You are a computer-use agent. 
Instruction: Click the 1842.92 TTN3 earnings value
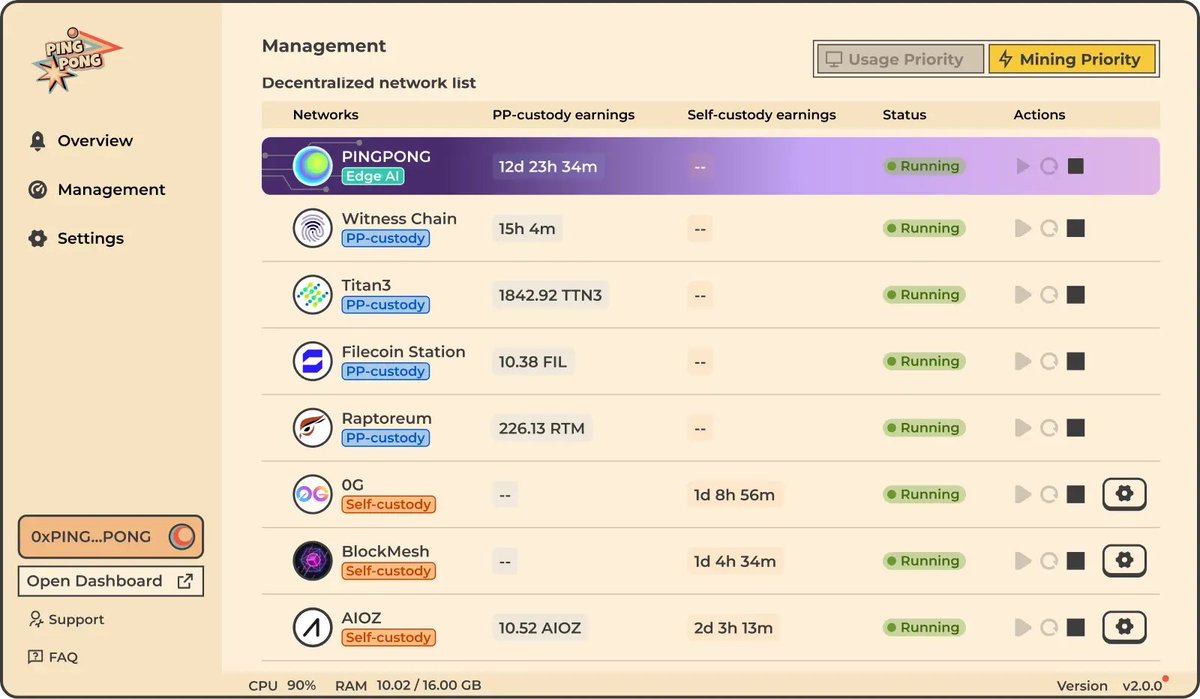pyautogui.click(x=551, y=295)
